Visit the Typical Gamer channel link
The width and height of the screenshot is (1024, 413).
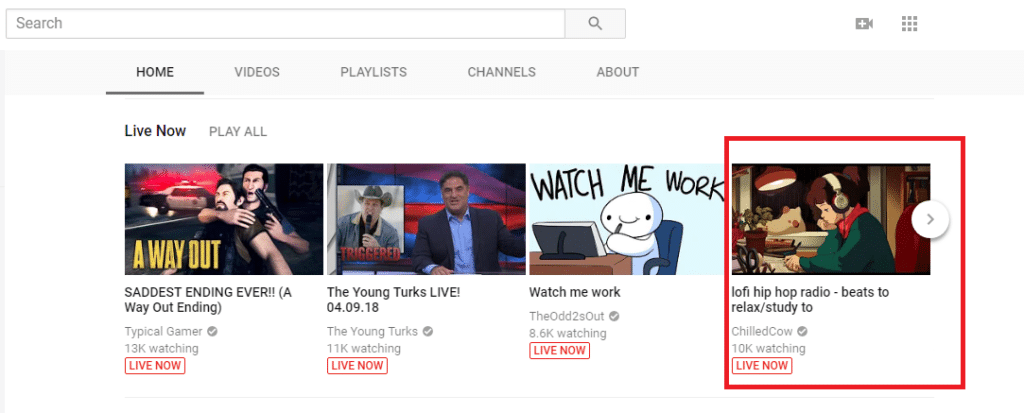click(x=163, y=331)
